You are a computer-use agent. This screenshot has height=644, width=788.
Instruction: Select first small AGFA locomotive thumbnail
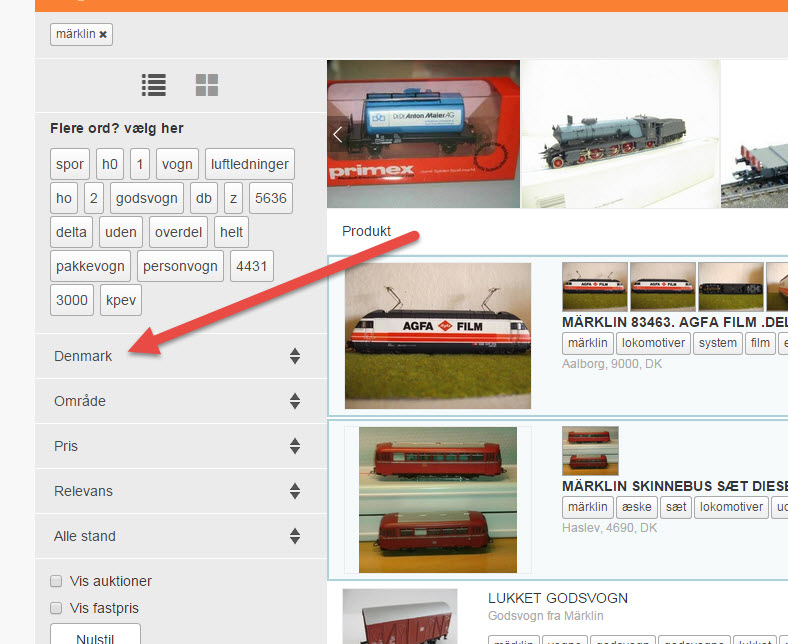pos(595,287)
